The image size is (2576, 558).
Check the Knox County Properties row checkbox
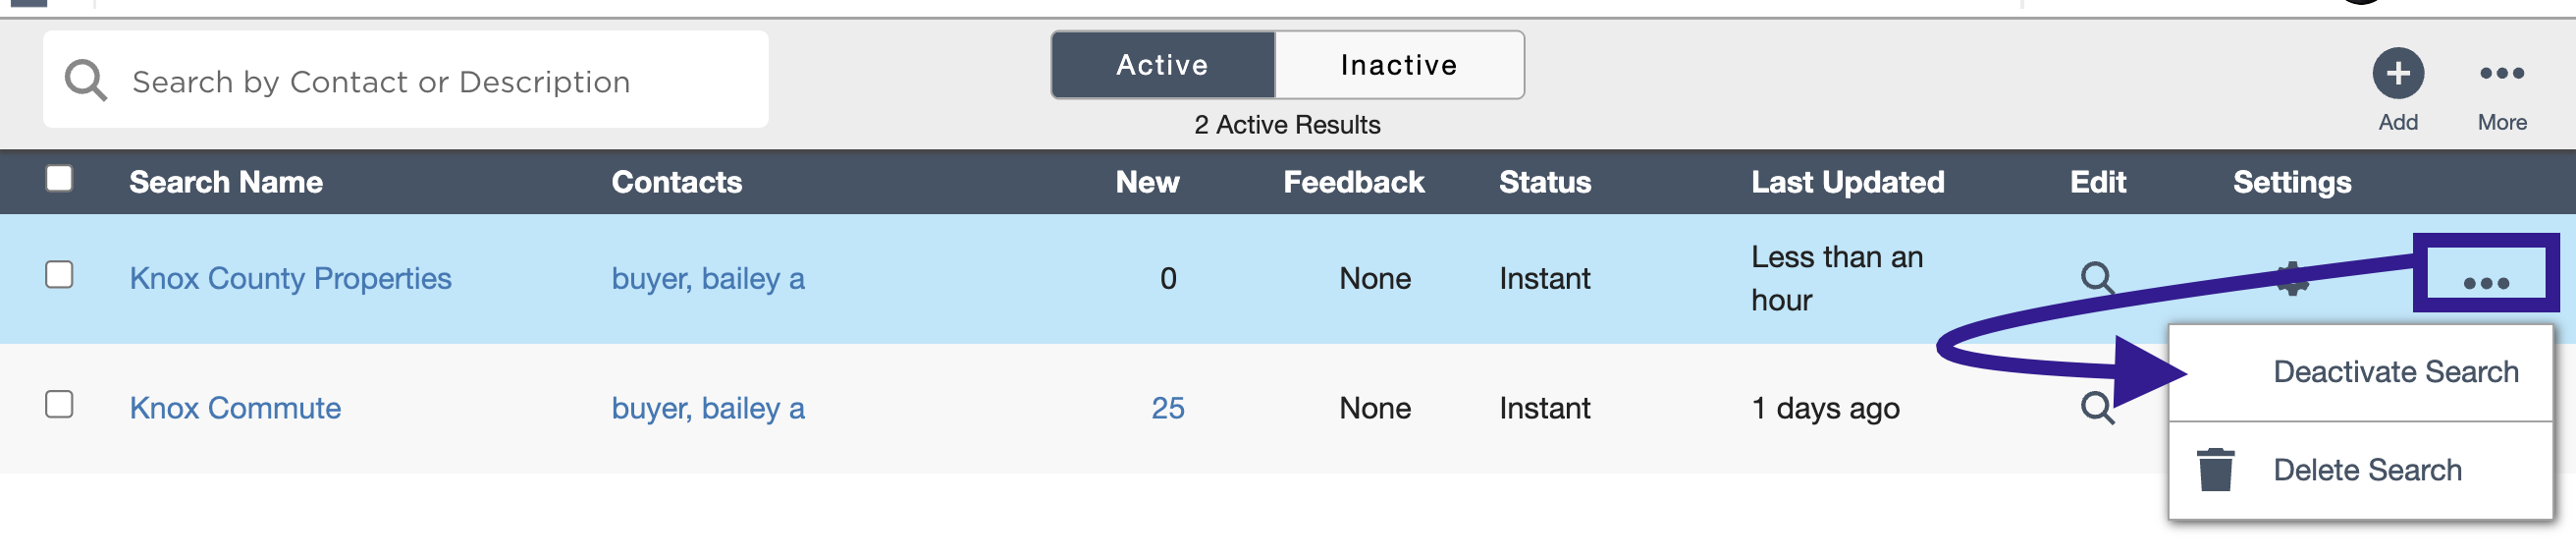click(x=59, y=274)
